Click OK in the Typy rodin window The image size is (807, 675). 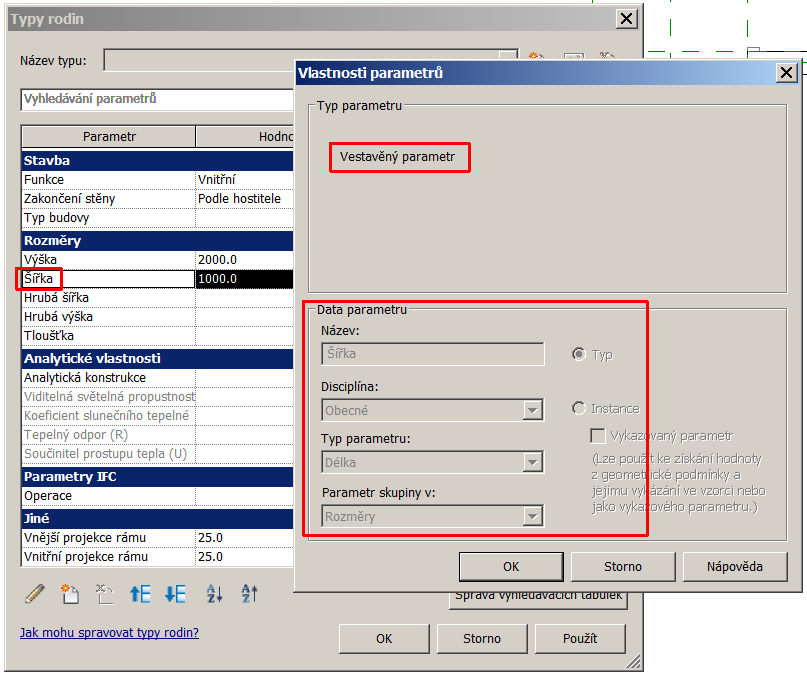[384, 638]
